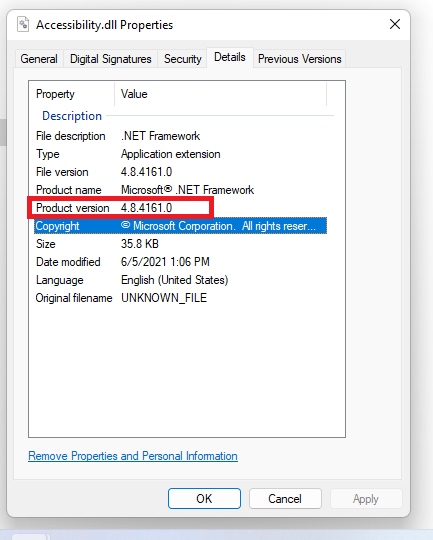Select the Type row
Screen dimensions: 433x540
click(x=181, y=154)
